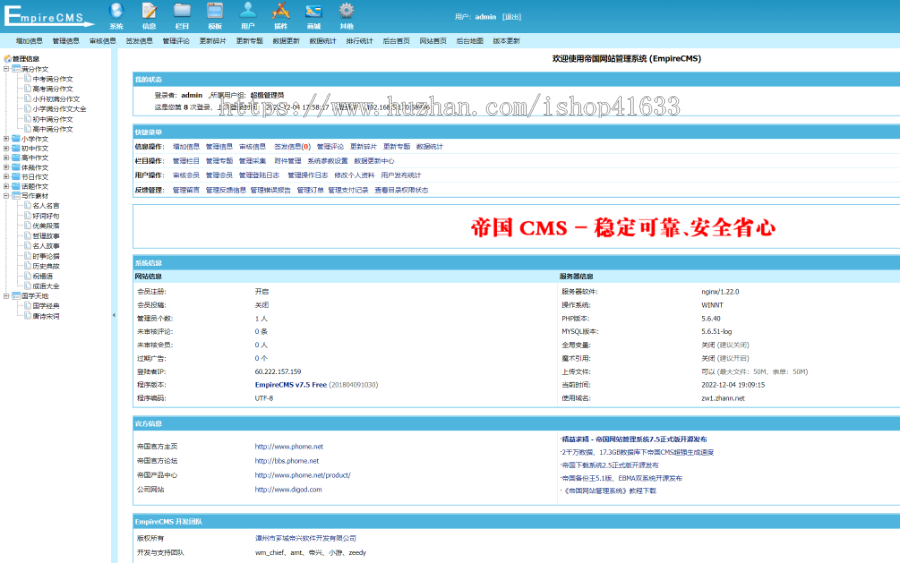Open 管理留言 in the 反馈管理 row

tap(186, 190)
